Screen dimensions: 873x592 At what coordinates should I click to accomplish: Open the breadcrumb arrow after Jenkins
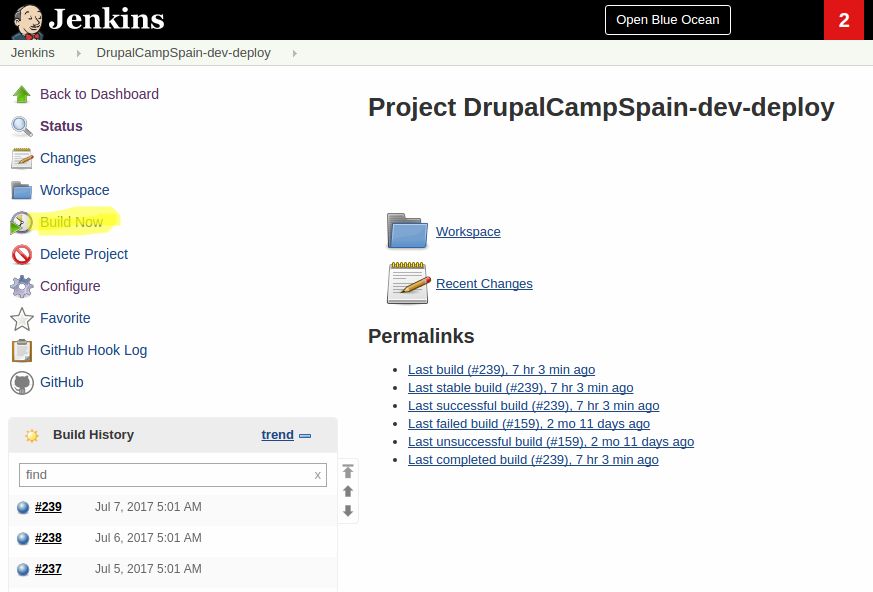coord(79,53)
